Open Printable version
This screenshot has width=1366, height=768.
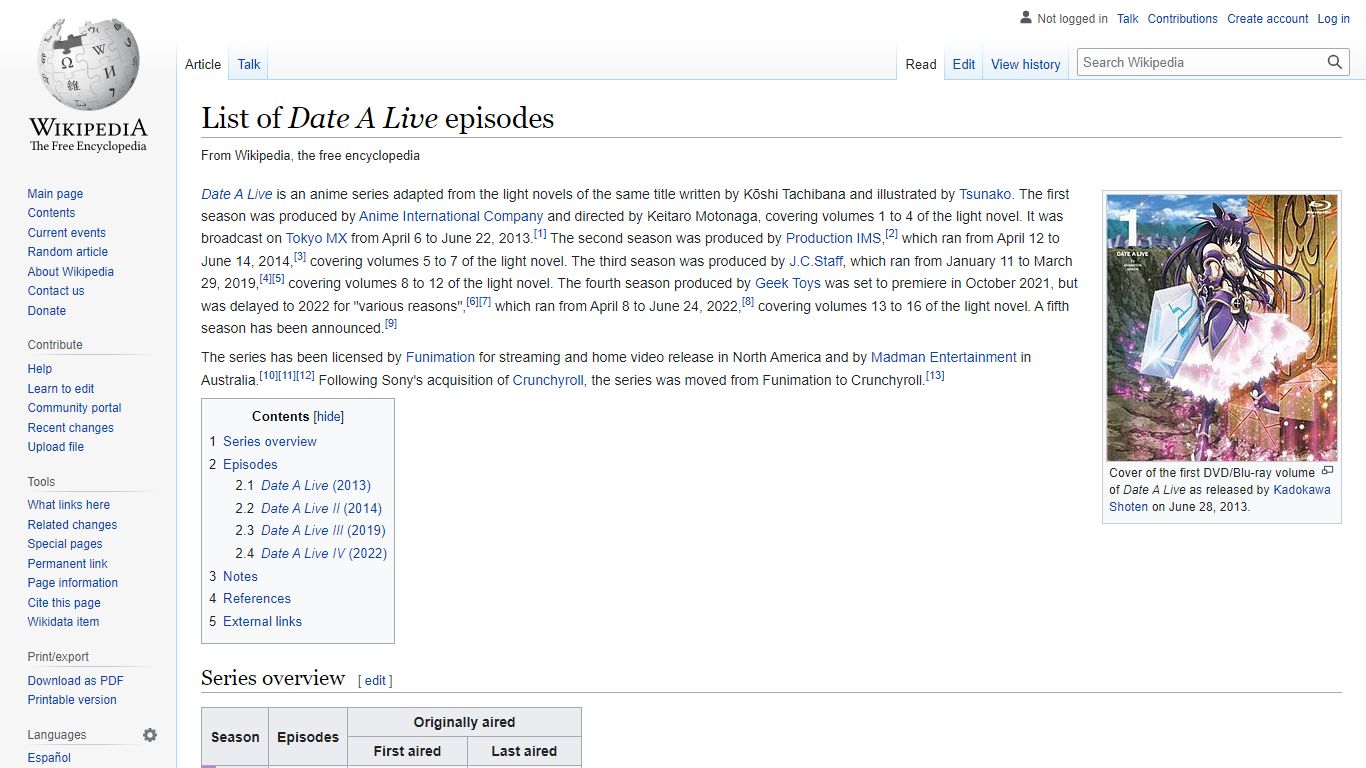72,700
